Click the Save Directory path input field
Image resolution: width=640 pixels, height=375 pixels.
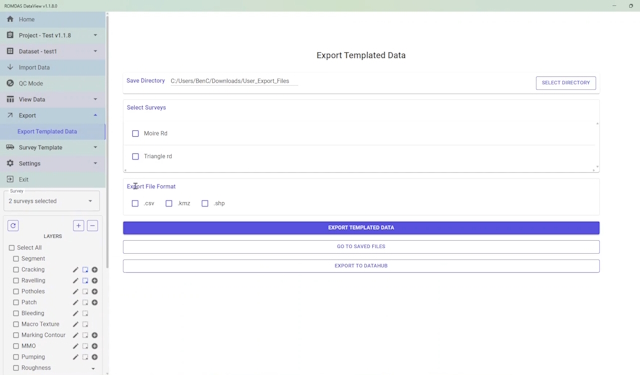coord(234,81)
